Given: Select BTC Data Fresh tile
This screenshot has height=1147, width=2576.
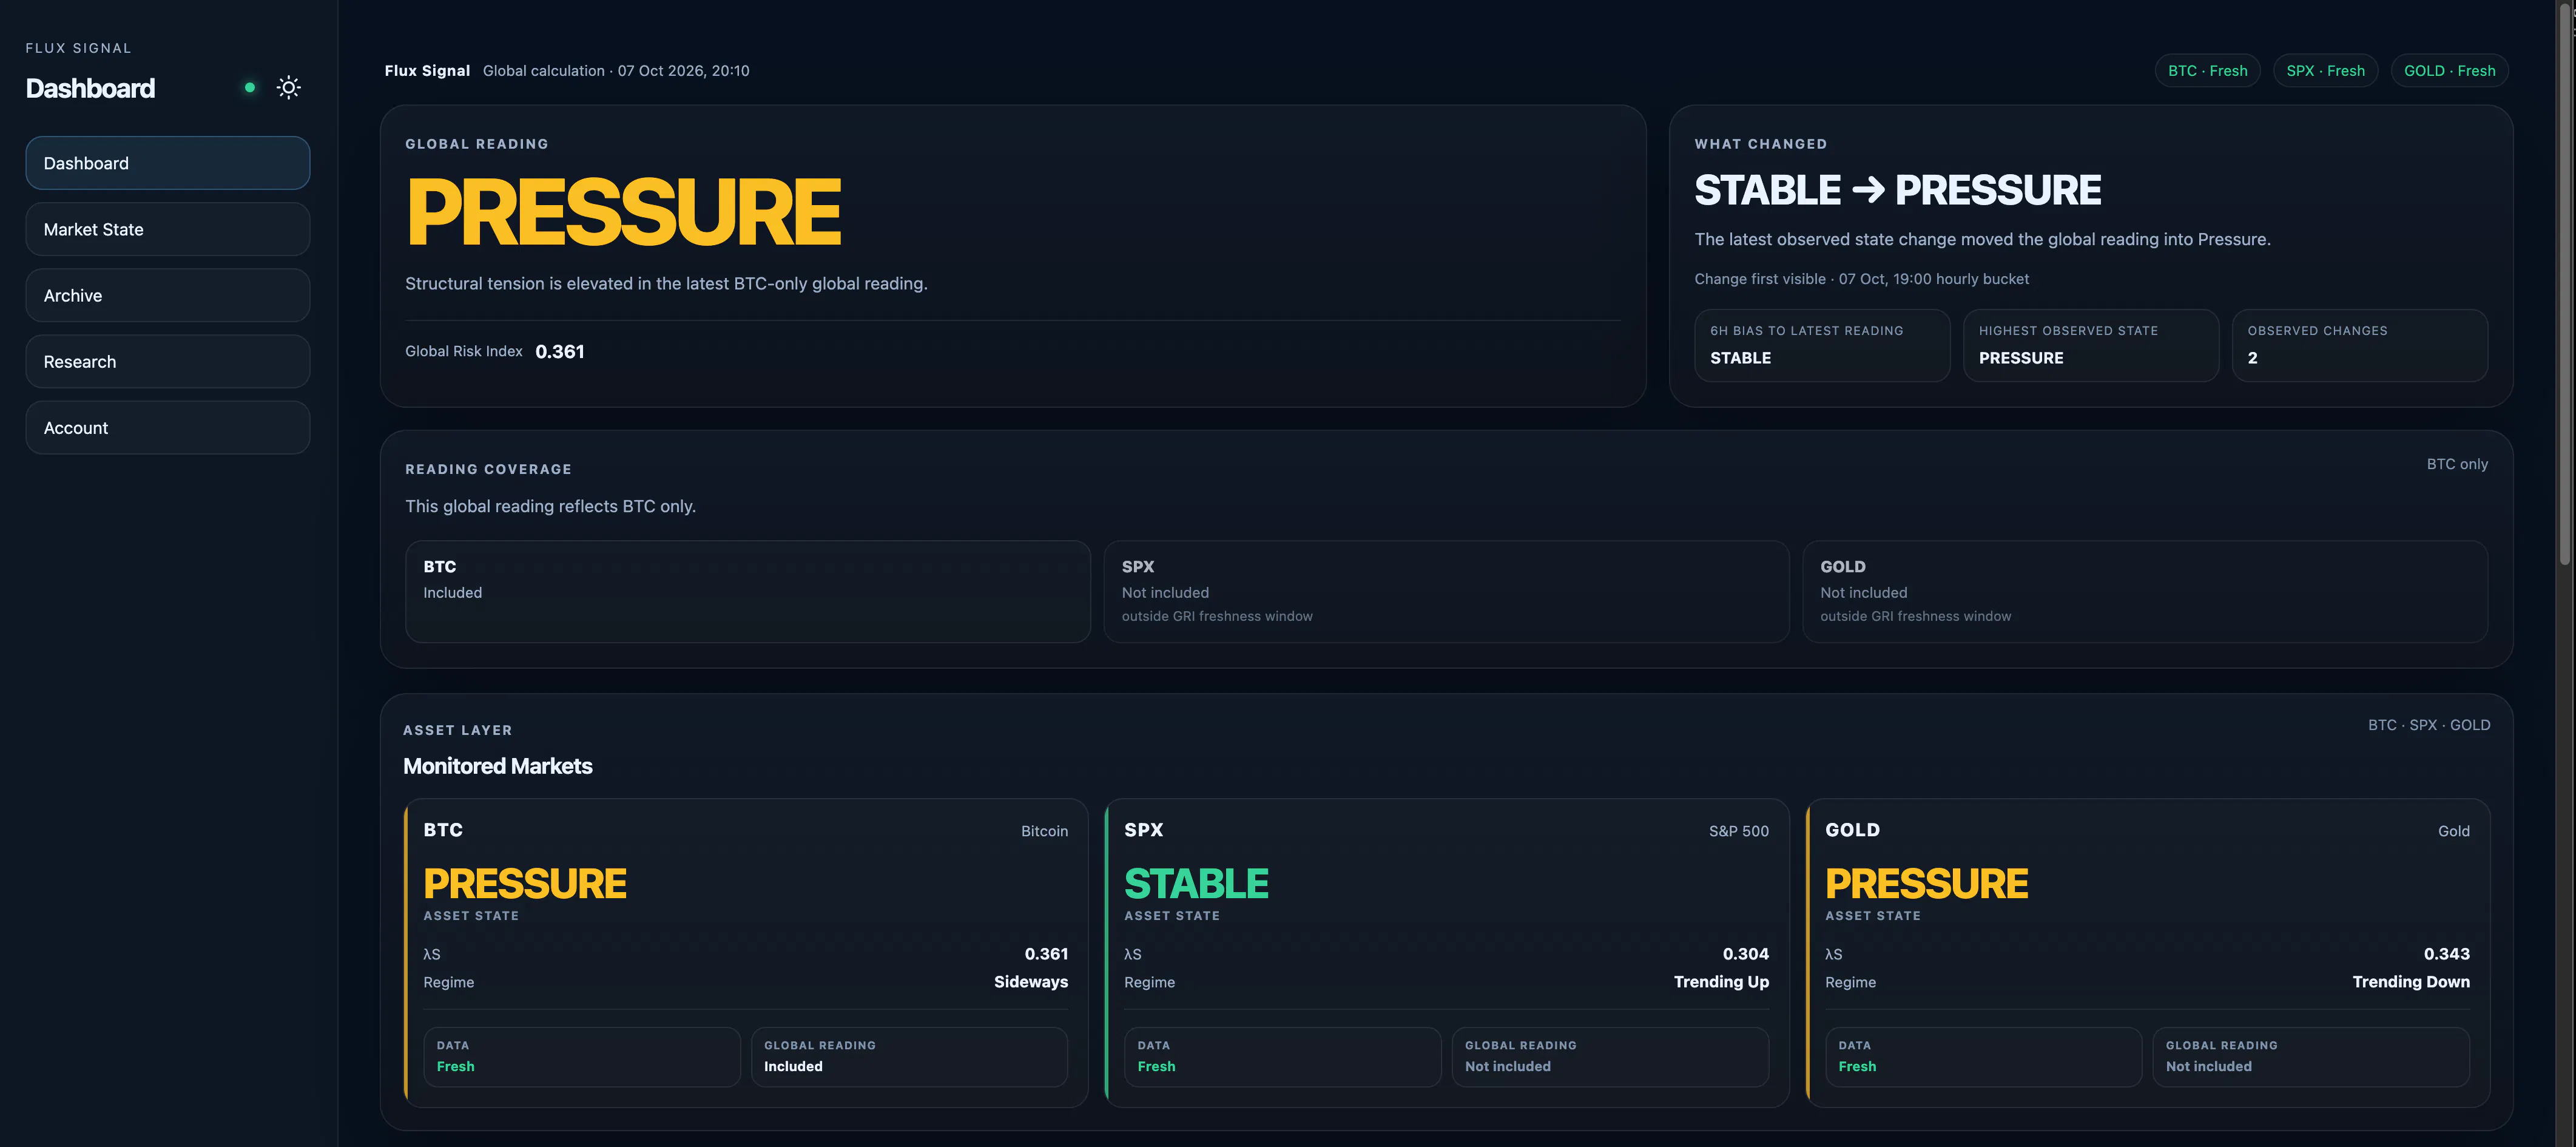Looking at the screenshot, I should pyautogui.click(x=582, y=1057).
